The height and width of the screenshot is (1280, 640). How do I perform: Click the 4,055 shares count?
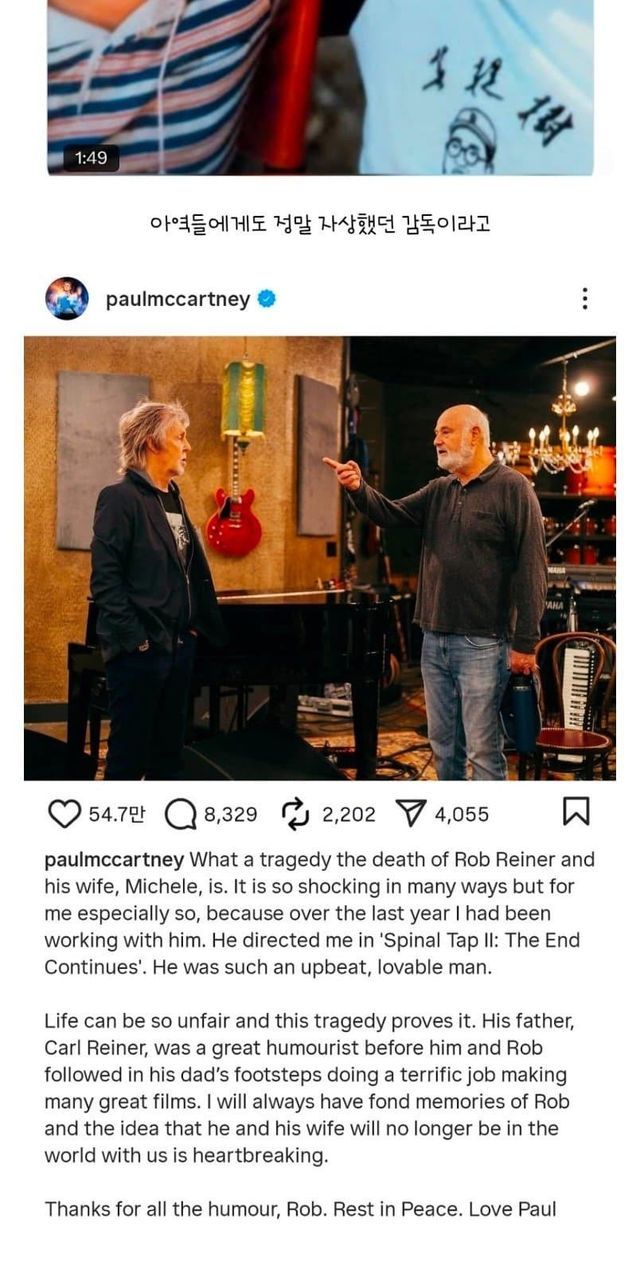462,814
